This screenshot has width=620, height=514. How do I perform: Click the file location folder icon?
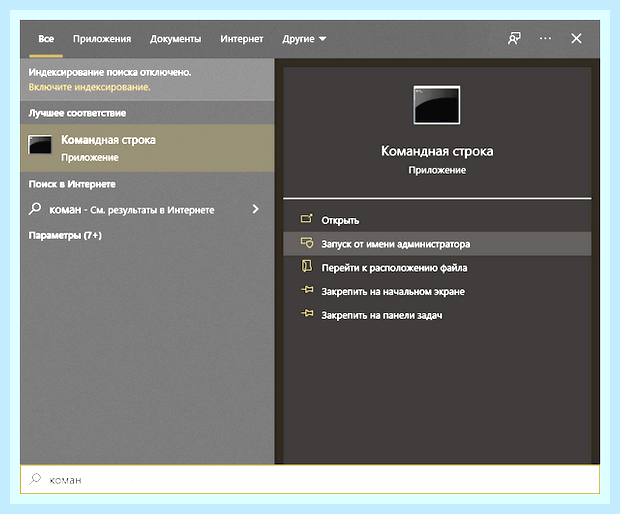tap(307, 266)
